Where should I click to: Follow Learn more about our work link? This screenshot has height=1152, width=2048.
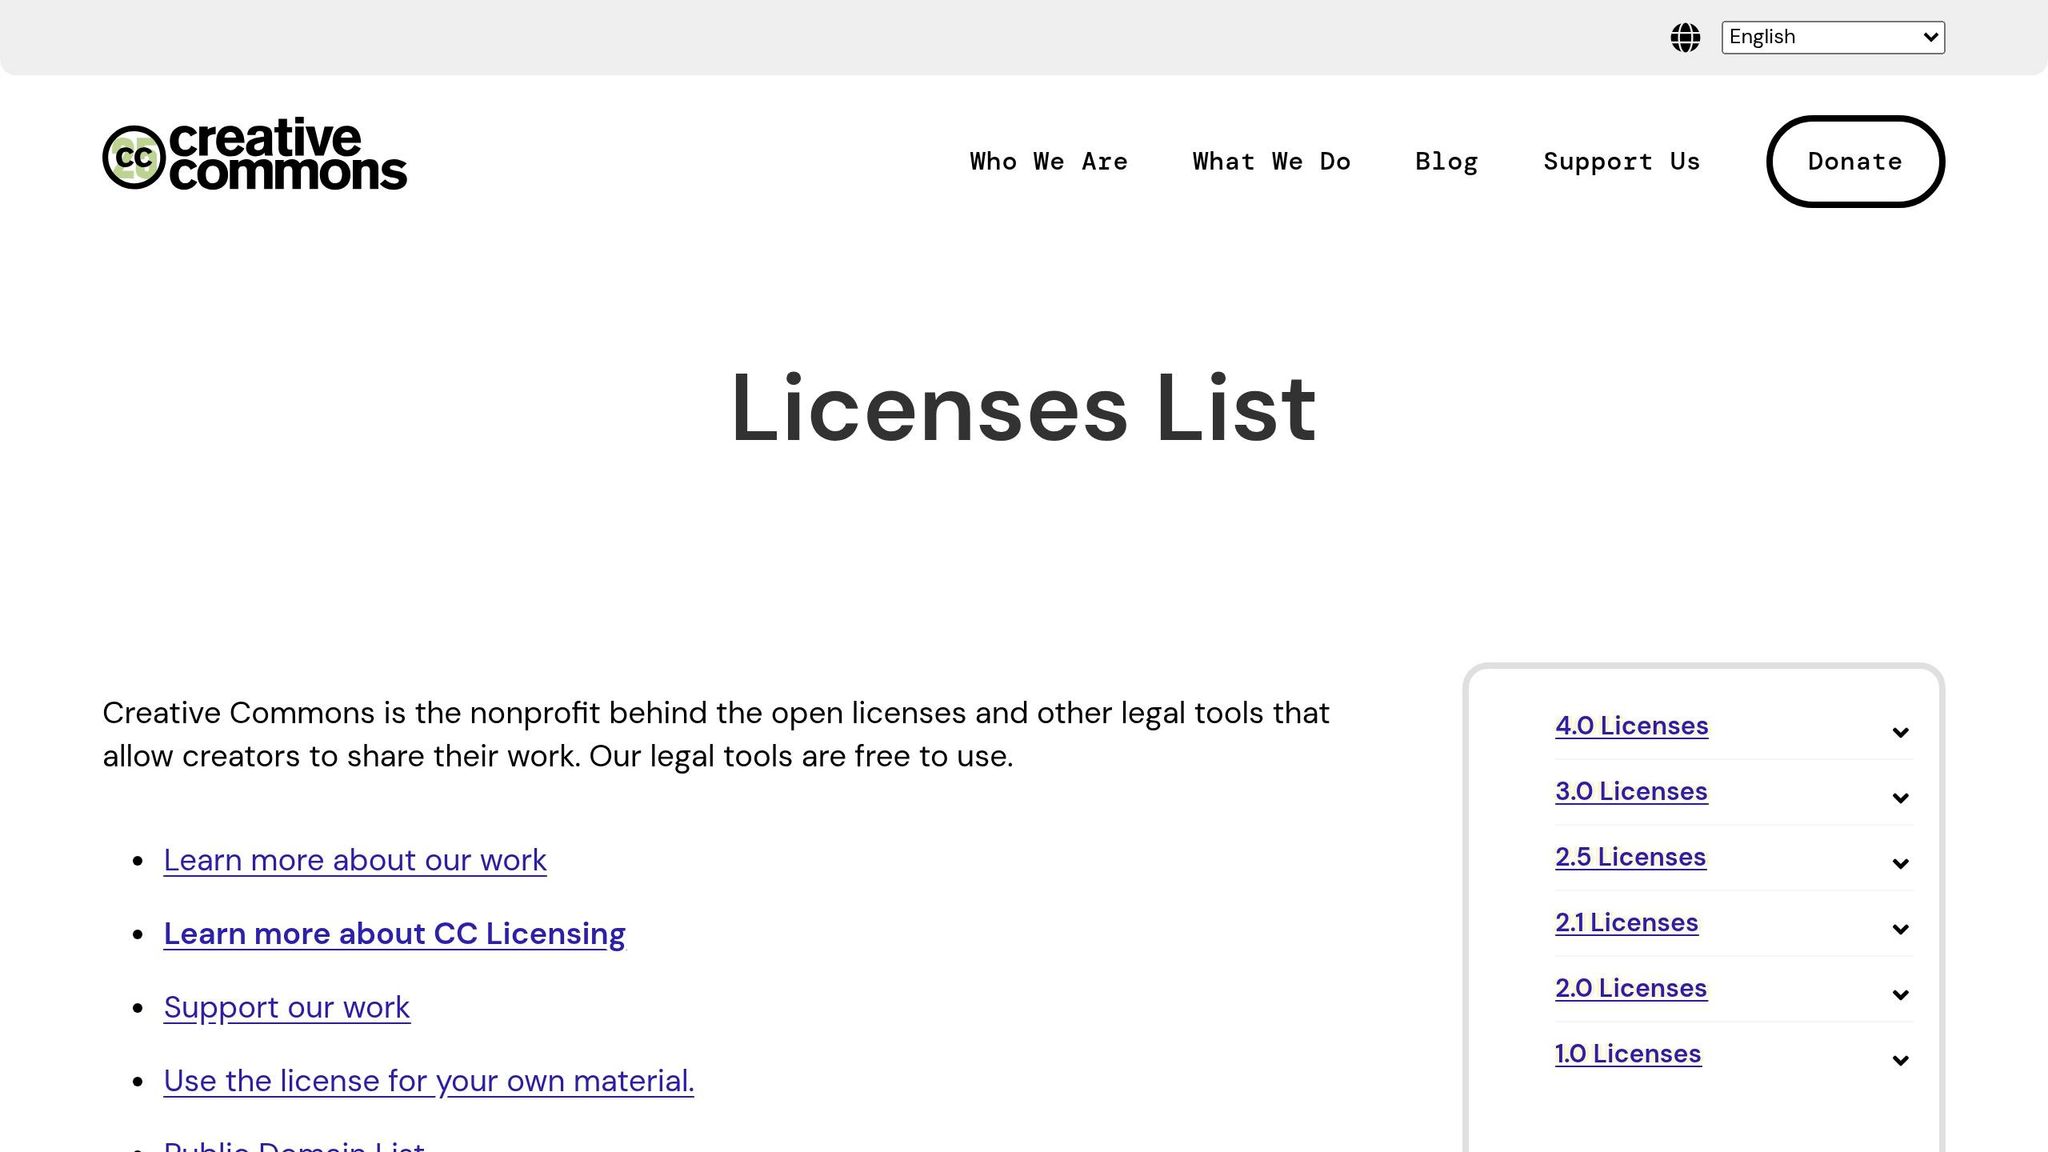tap(355, 860)
